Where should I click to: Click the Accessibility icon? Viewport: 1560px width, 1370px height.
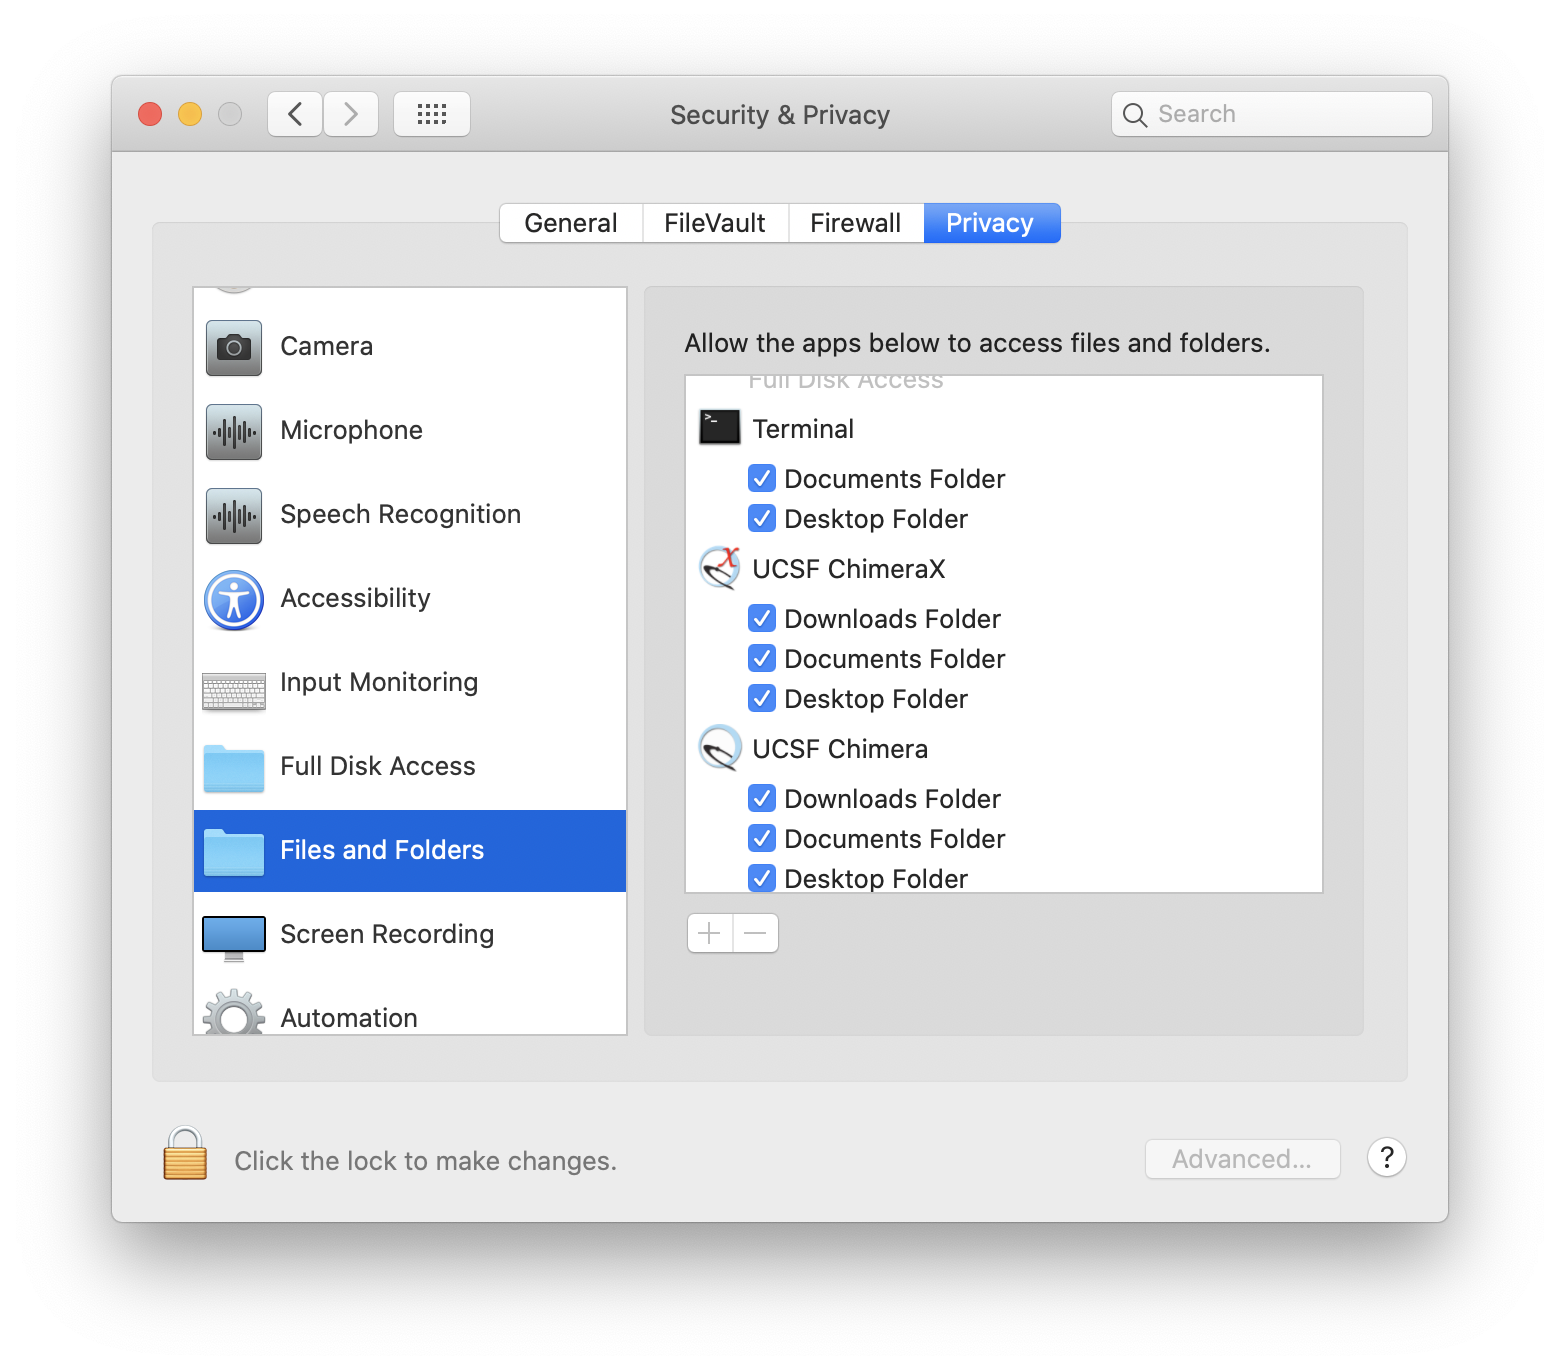pos(233,599)
